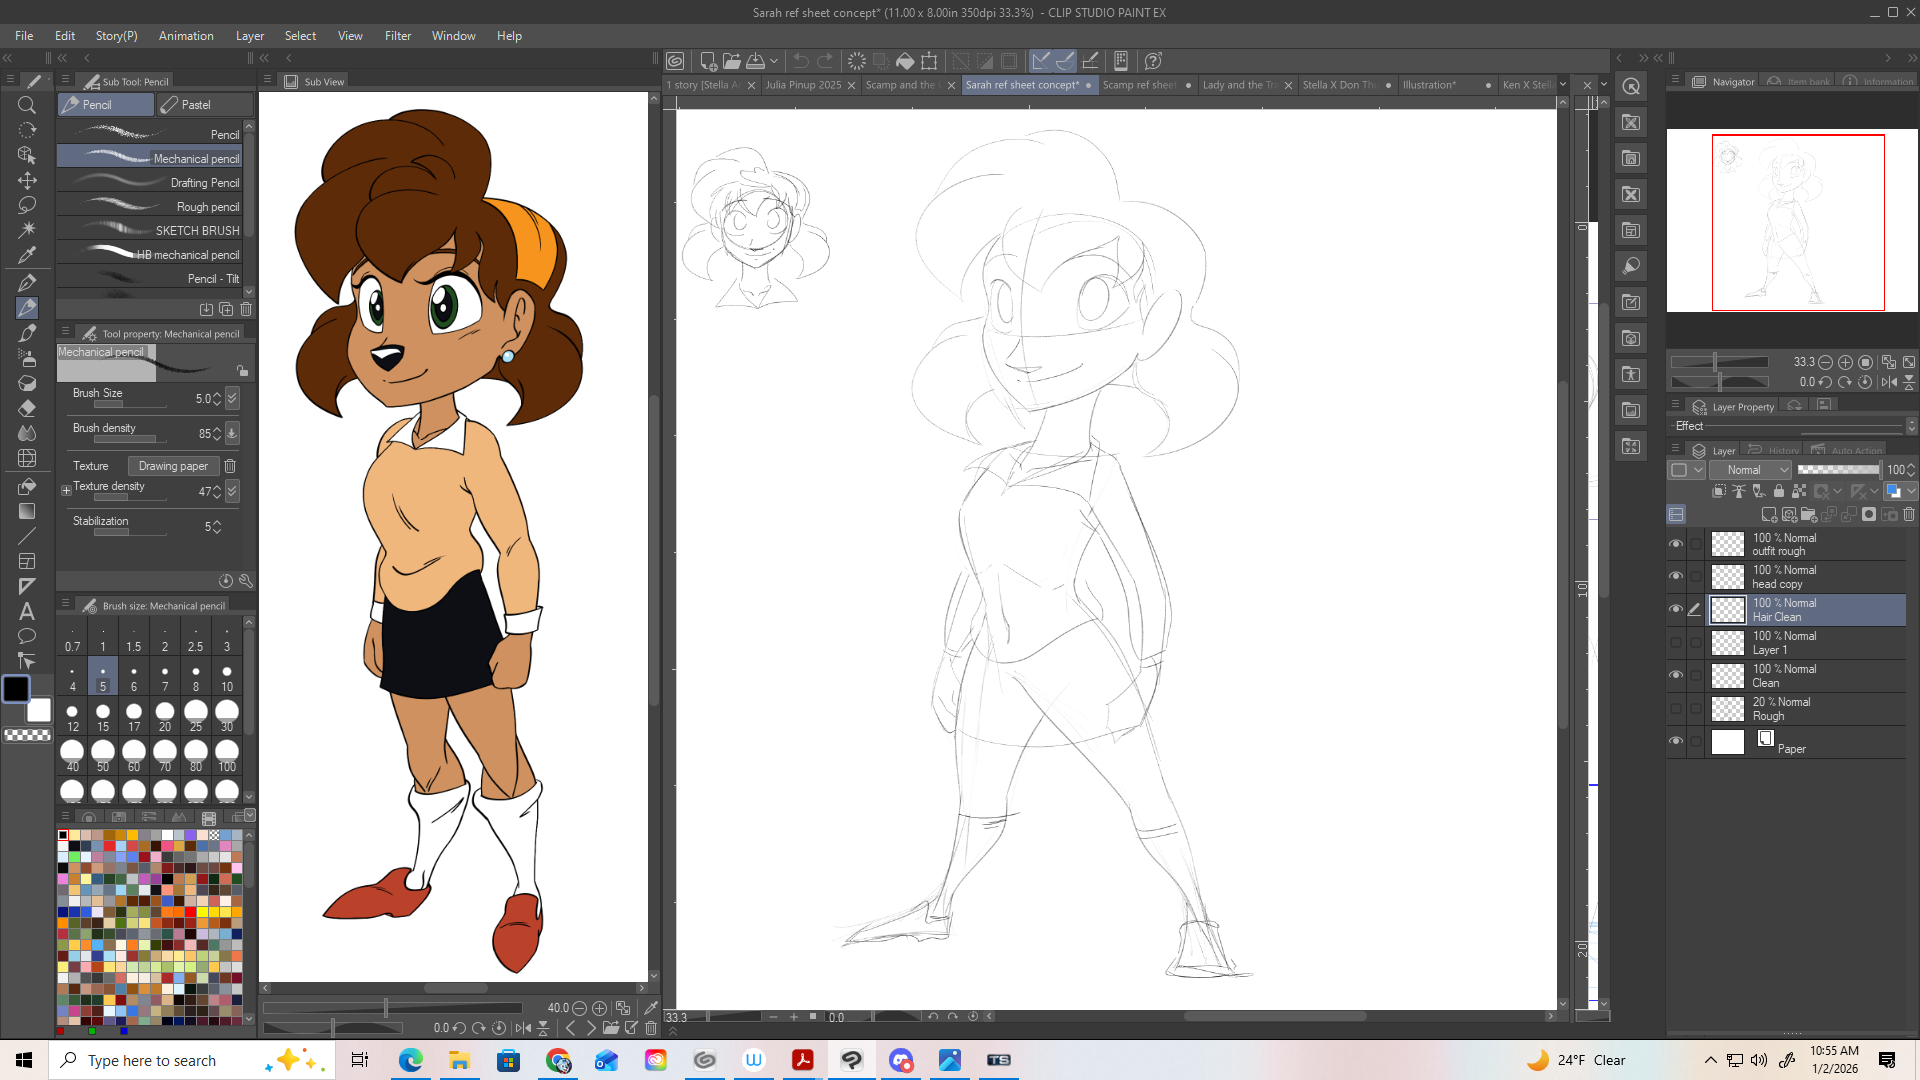Show the Rough layer
This screenshot has height=1080, width=1920.
click(x=1676, y=709)
